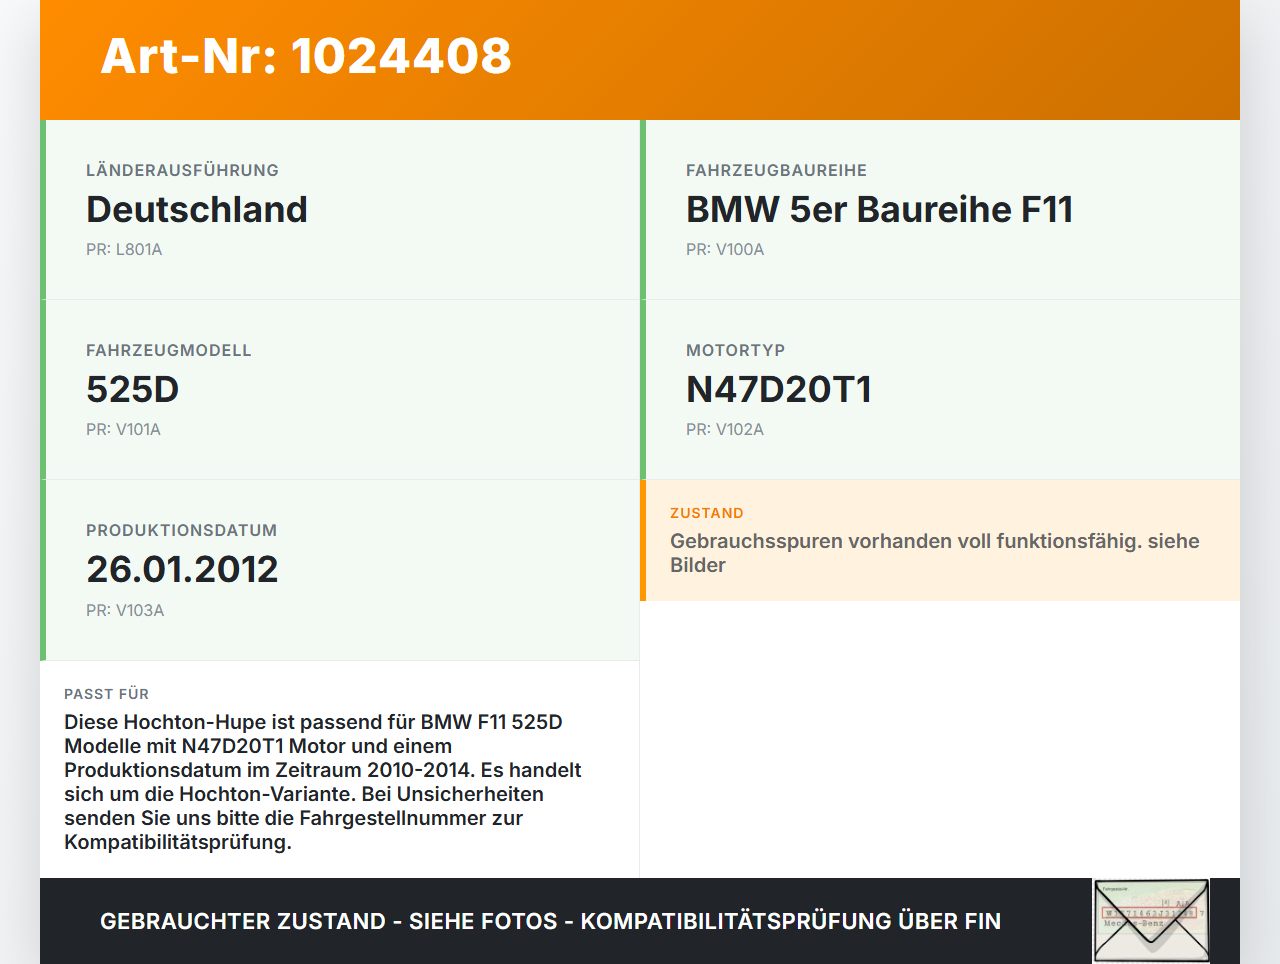This screenshot has height=964, width=1280.
Task: Open the Produktionsdatum 26.01.2012 panel
Action: 340,569
